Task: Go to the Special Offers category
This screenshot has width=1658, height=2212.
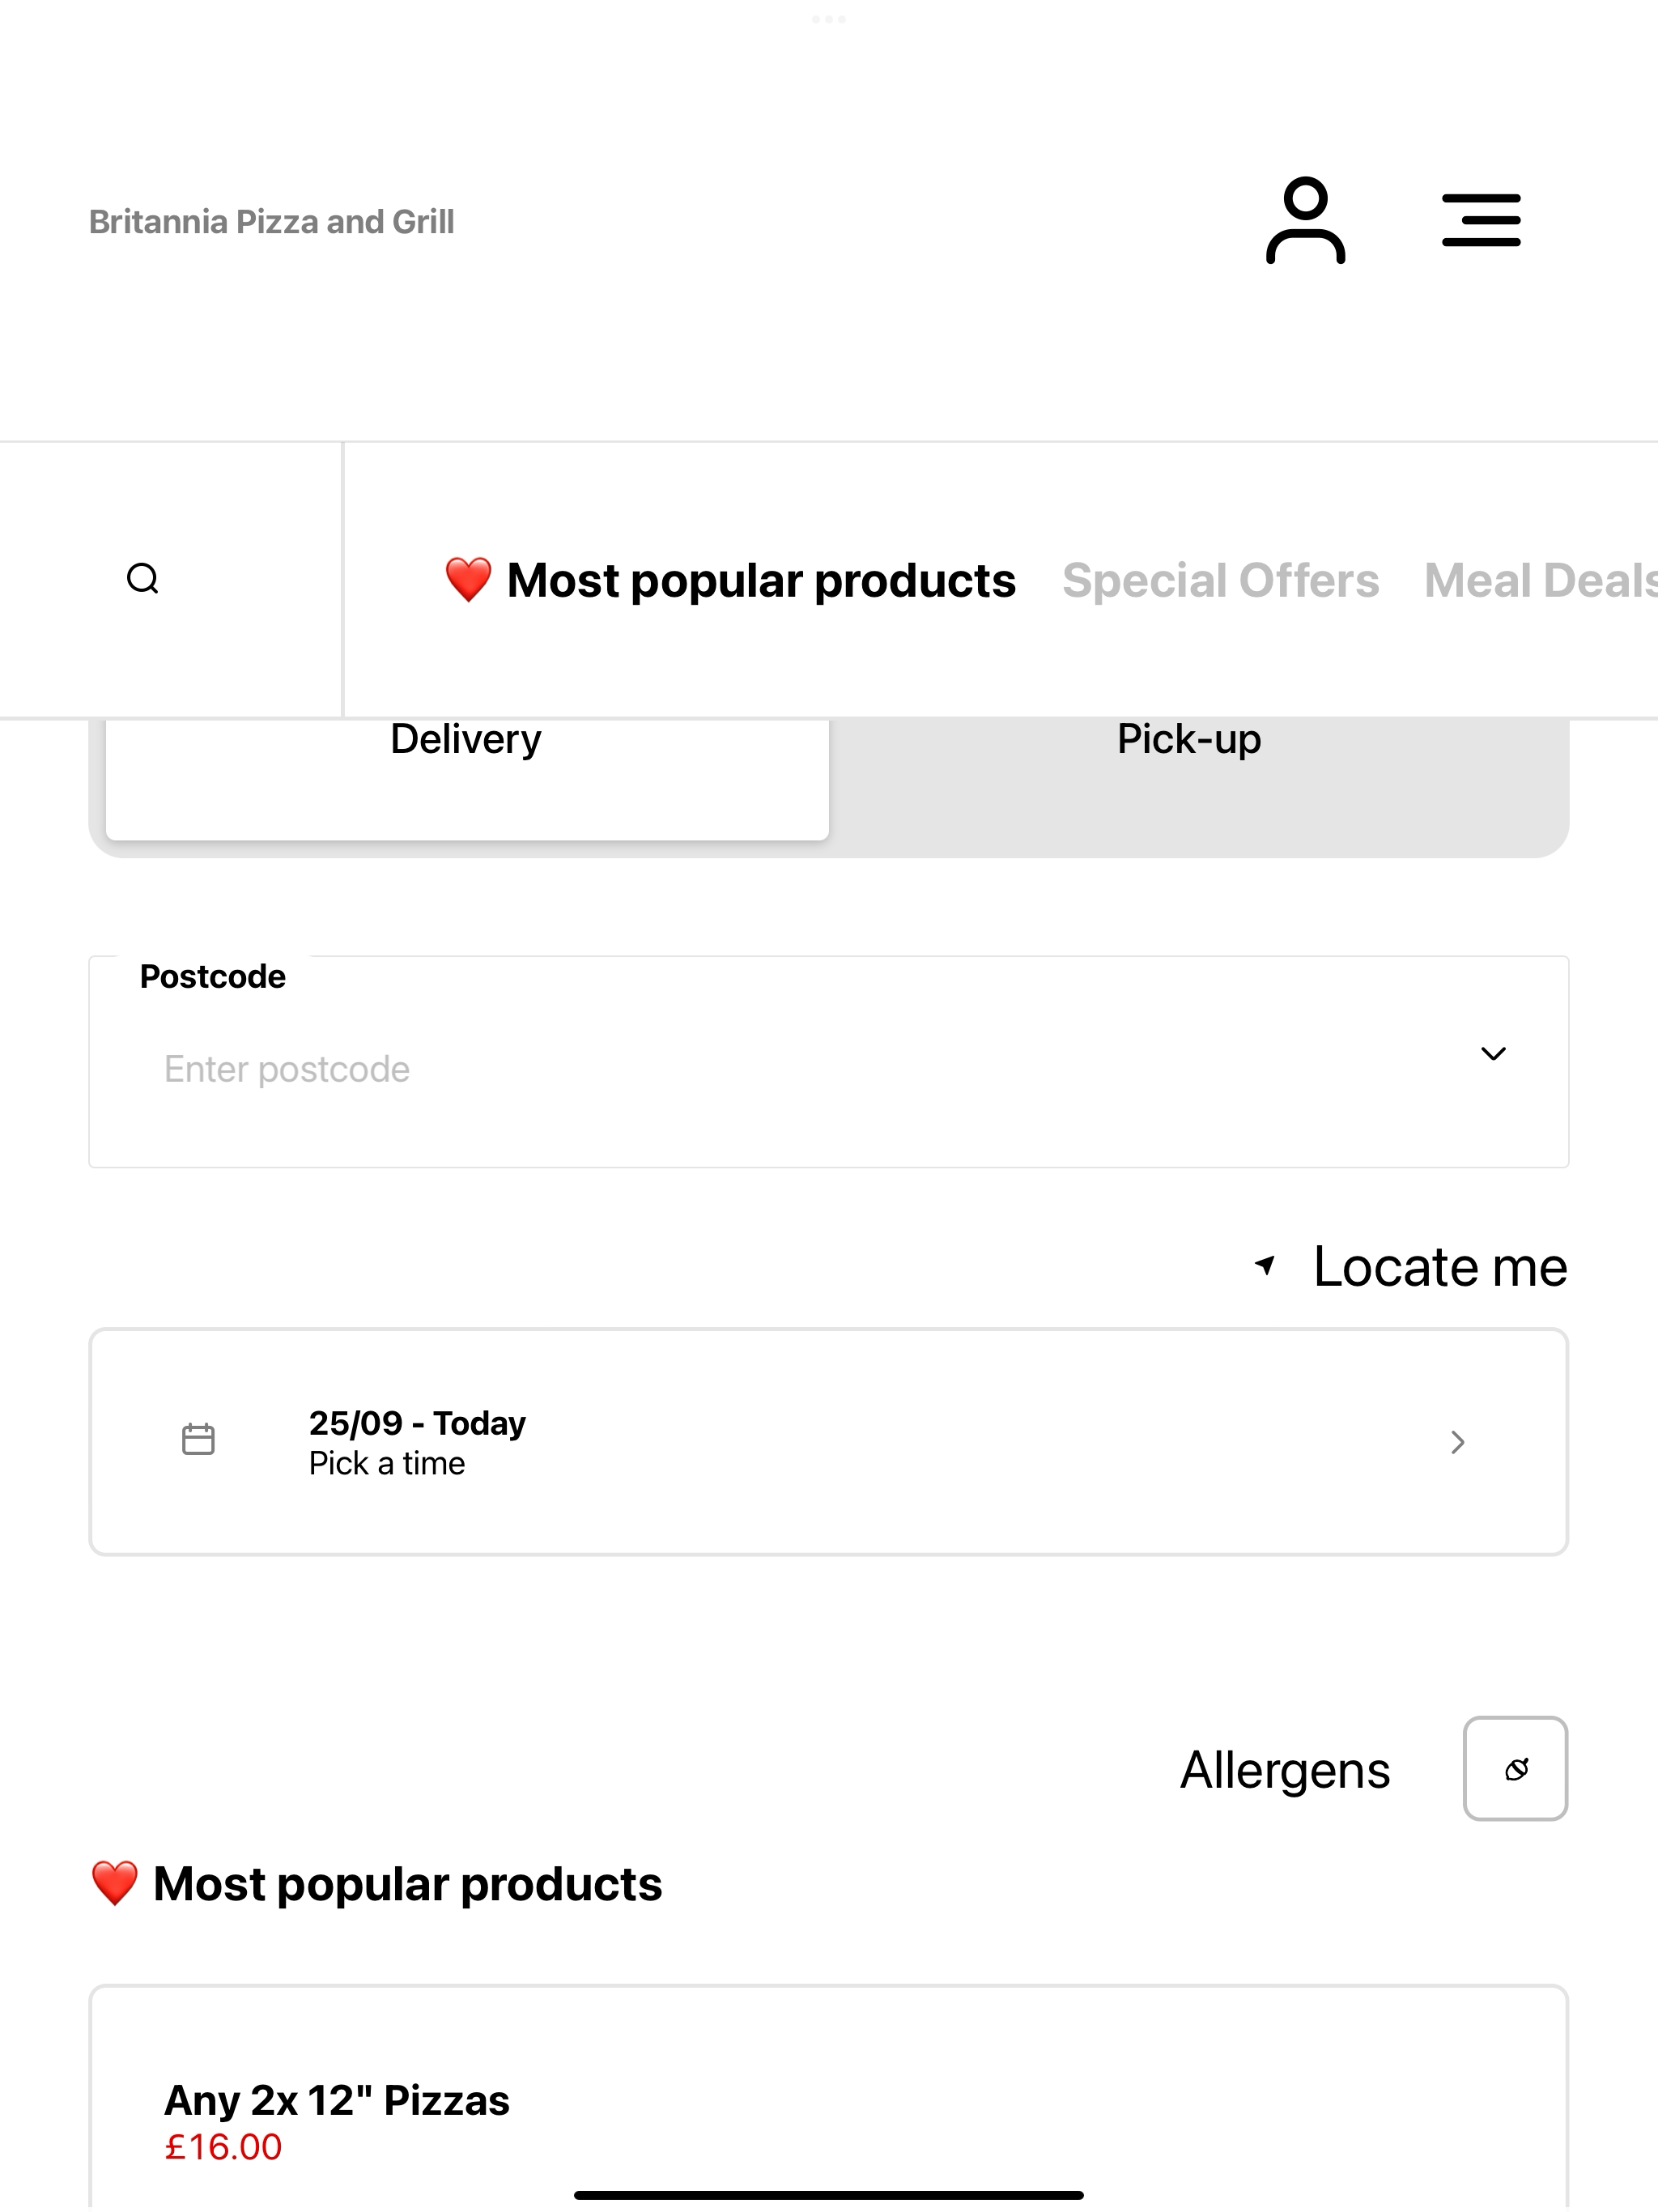Action: (1220, 580)
